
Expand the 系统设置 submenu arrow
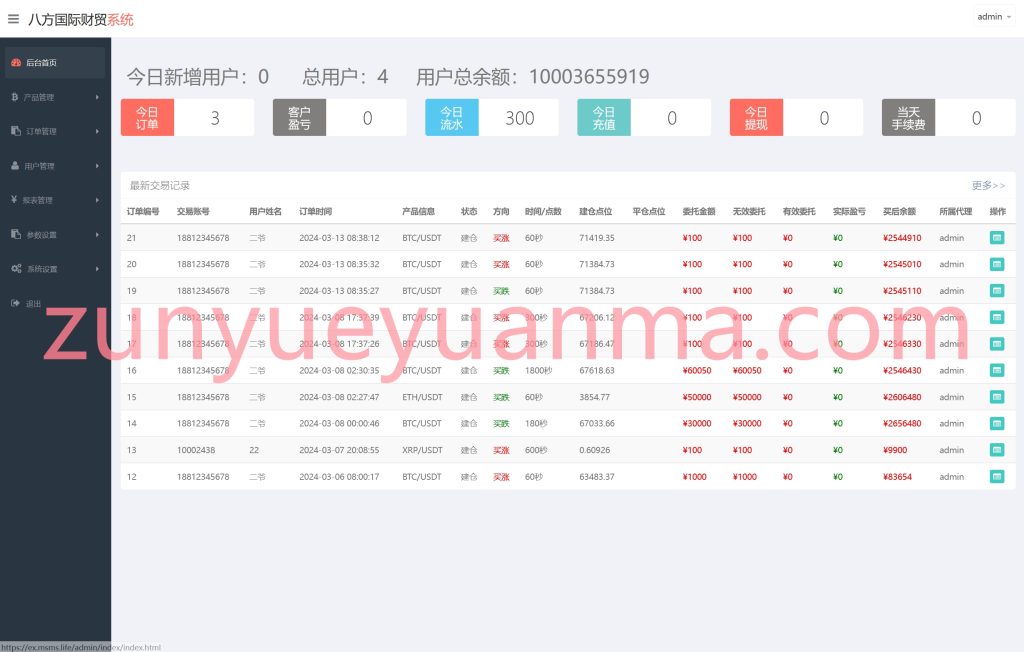tap(97, 269)
